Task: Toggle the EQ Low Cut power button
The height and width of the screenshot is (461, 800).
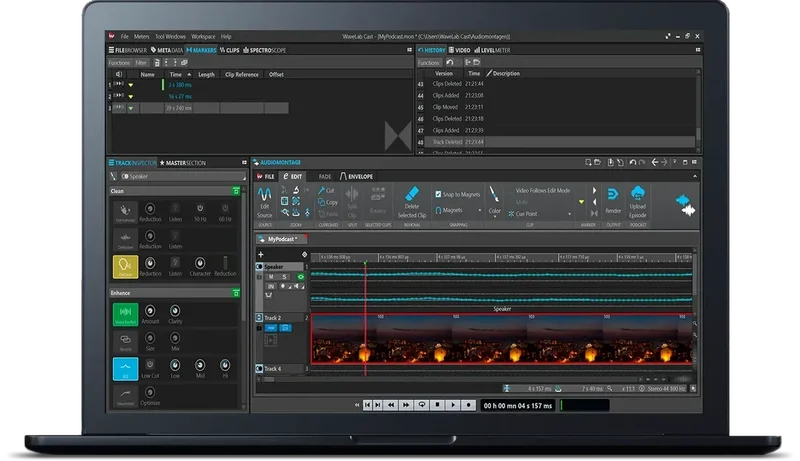Action: tap(150, 365)
